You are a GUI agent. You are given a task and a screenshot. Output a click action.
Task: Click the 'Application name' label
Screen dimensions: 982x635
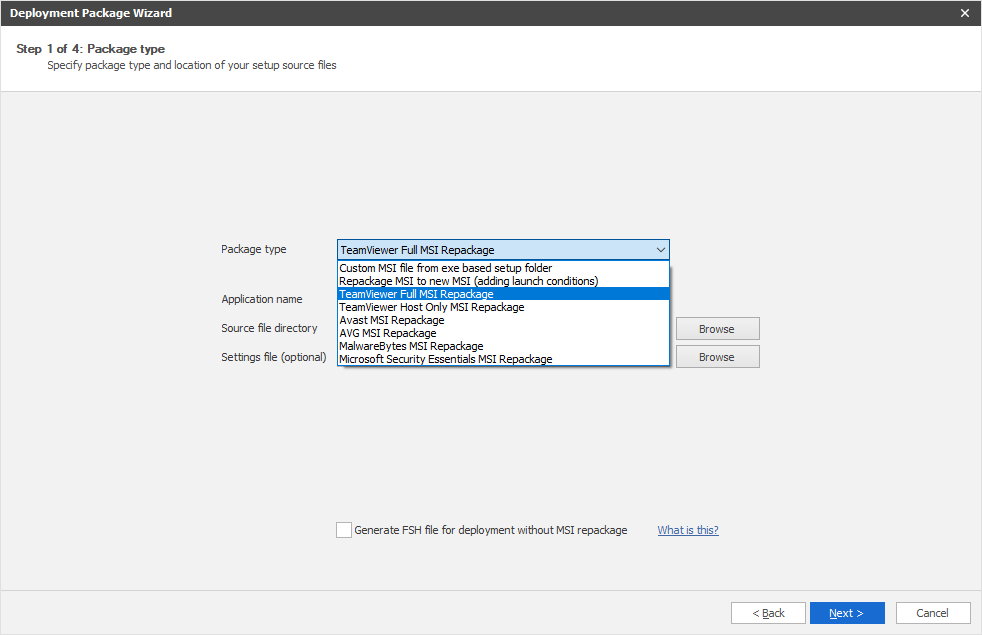tap(262, 299)
